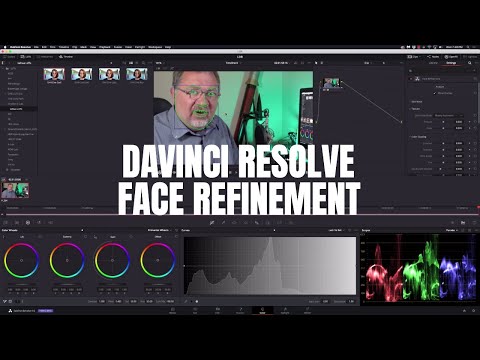Open the Blur palette

click(257, 222)
